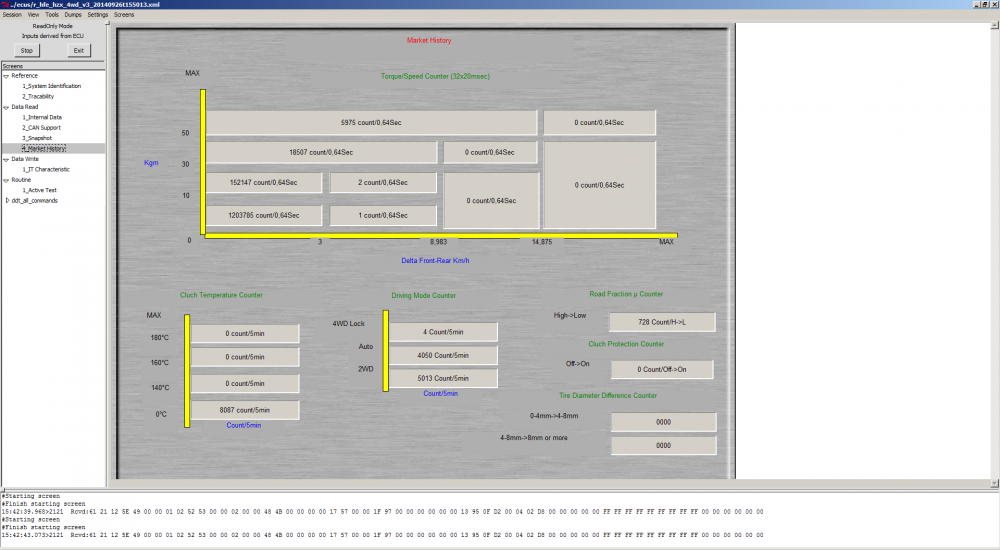The image size is (1000, 550).
Task: Click the 4 Count/5min 4WD Lock field
Action: pos(443,332)
